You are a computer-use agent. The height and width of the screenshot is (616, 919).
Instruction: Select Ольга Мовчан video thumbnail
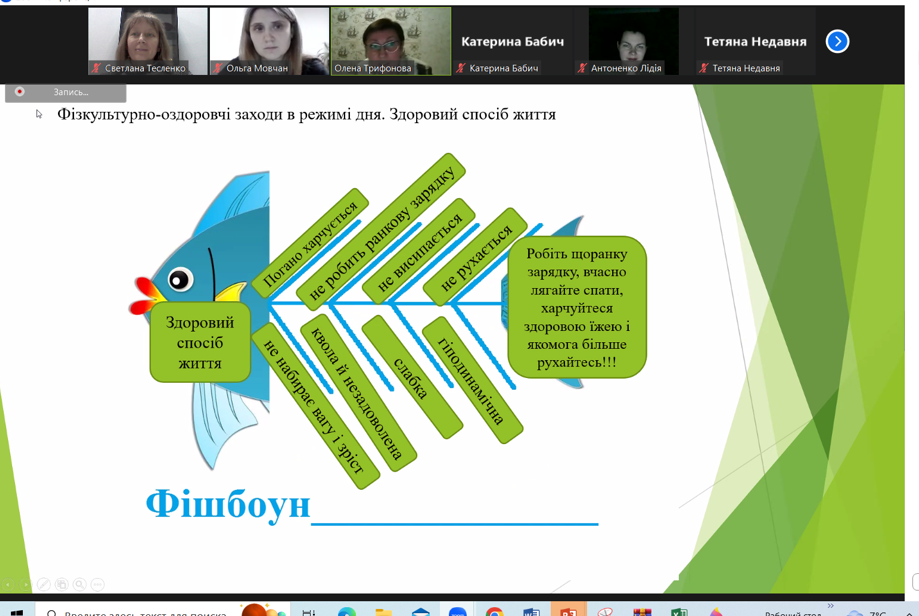pos(268,42)
